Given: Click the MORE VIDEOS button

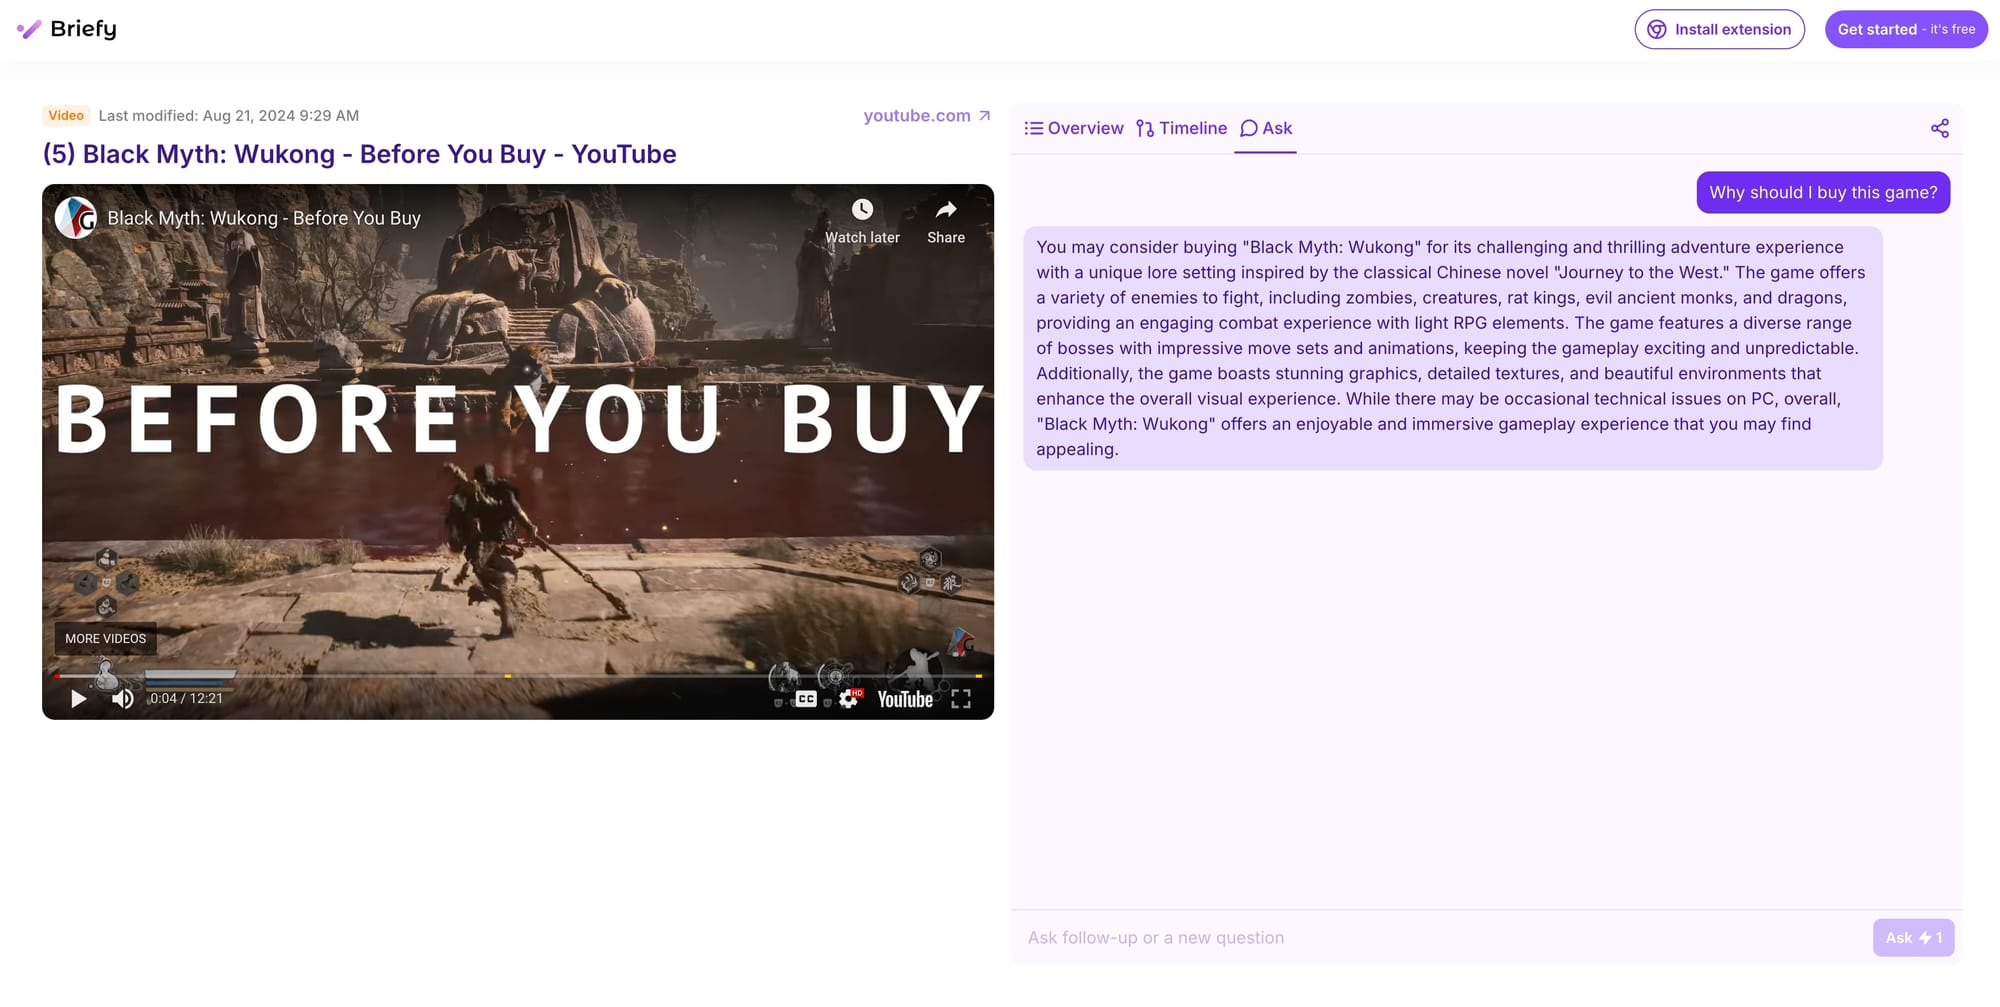Looking at the screenshot, I should coord(105,639).
